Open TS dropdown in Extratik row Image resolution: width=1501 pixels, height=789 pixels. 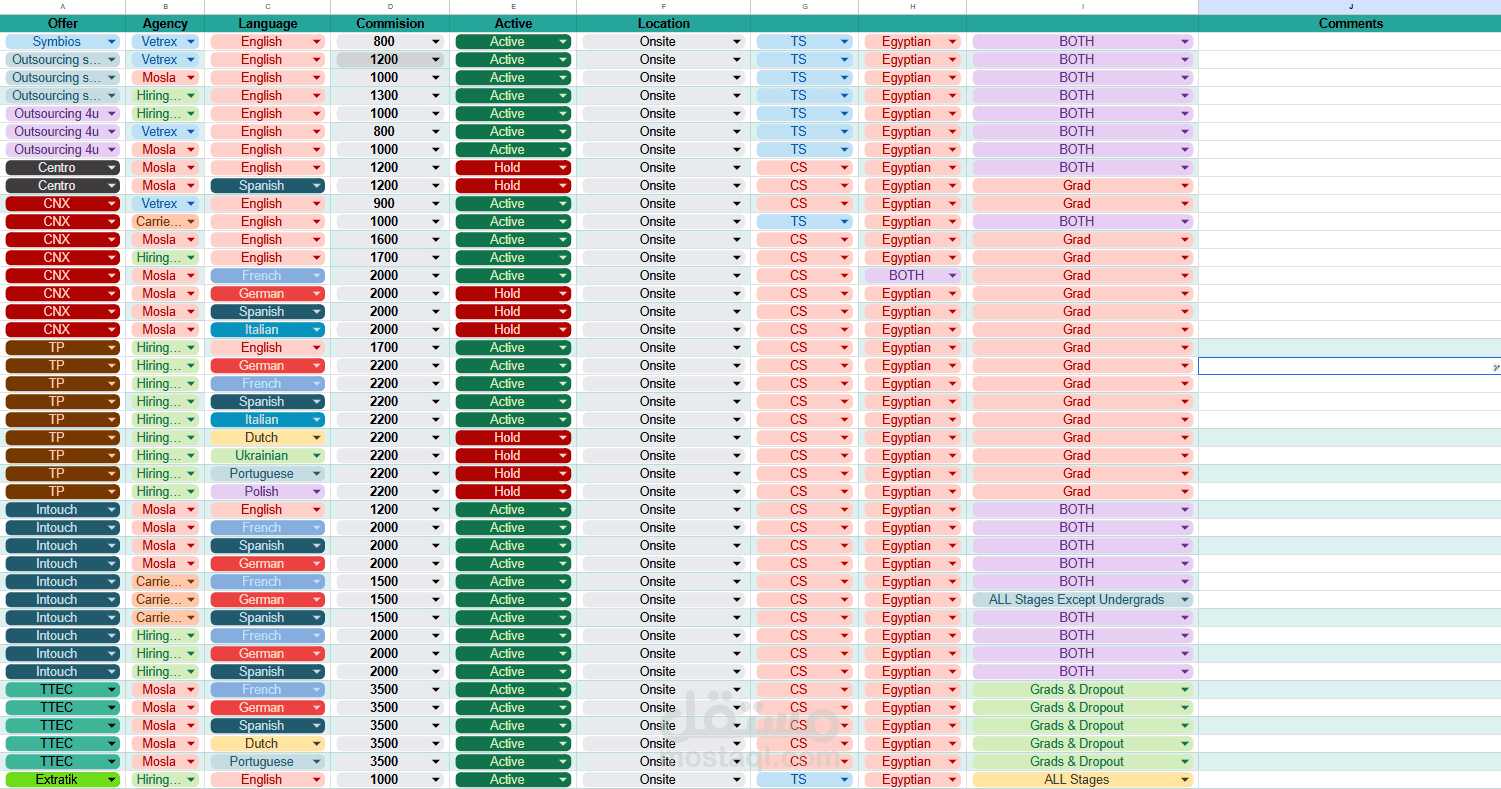(804, 780)
